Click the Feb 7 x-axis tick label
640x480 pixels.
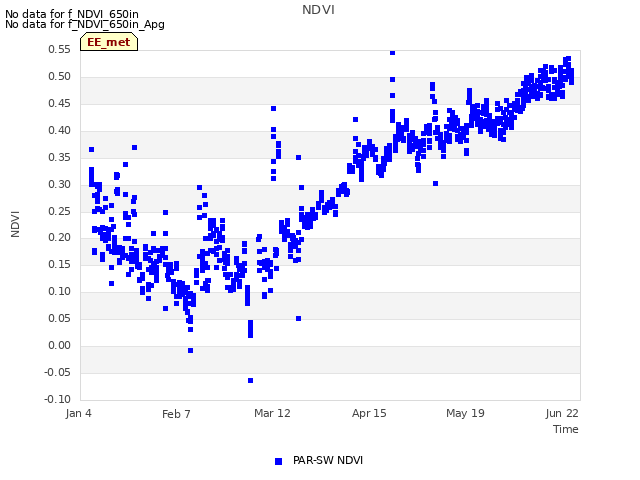point(176,414)
